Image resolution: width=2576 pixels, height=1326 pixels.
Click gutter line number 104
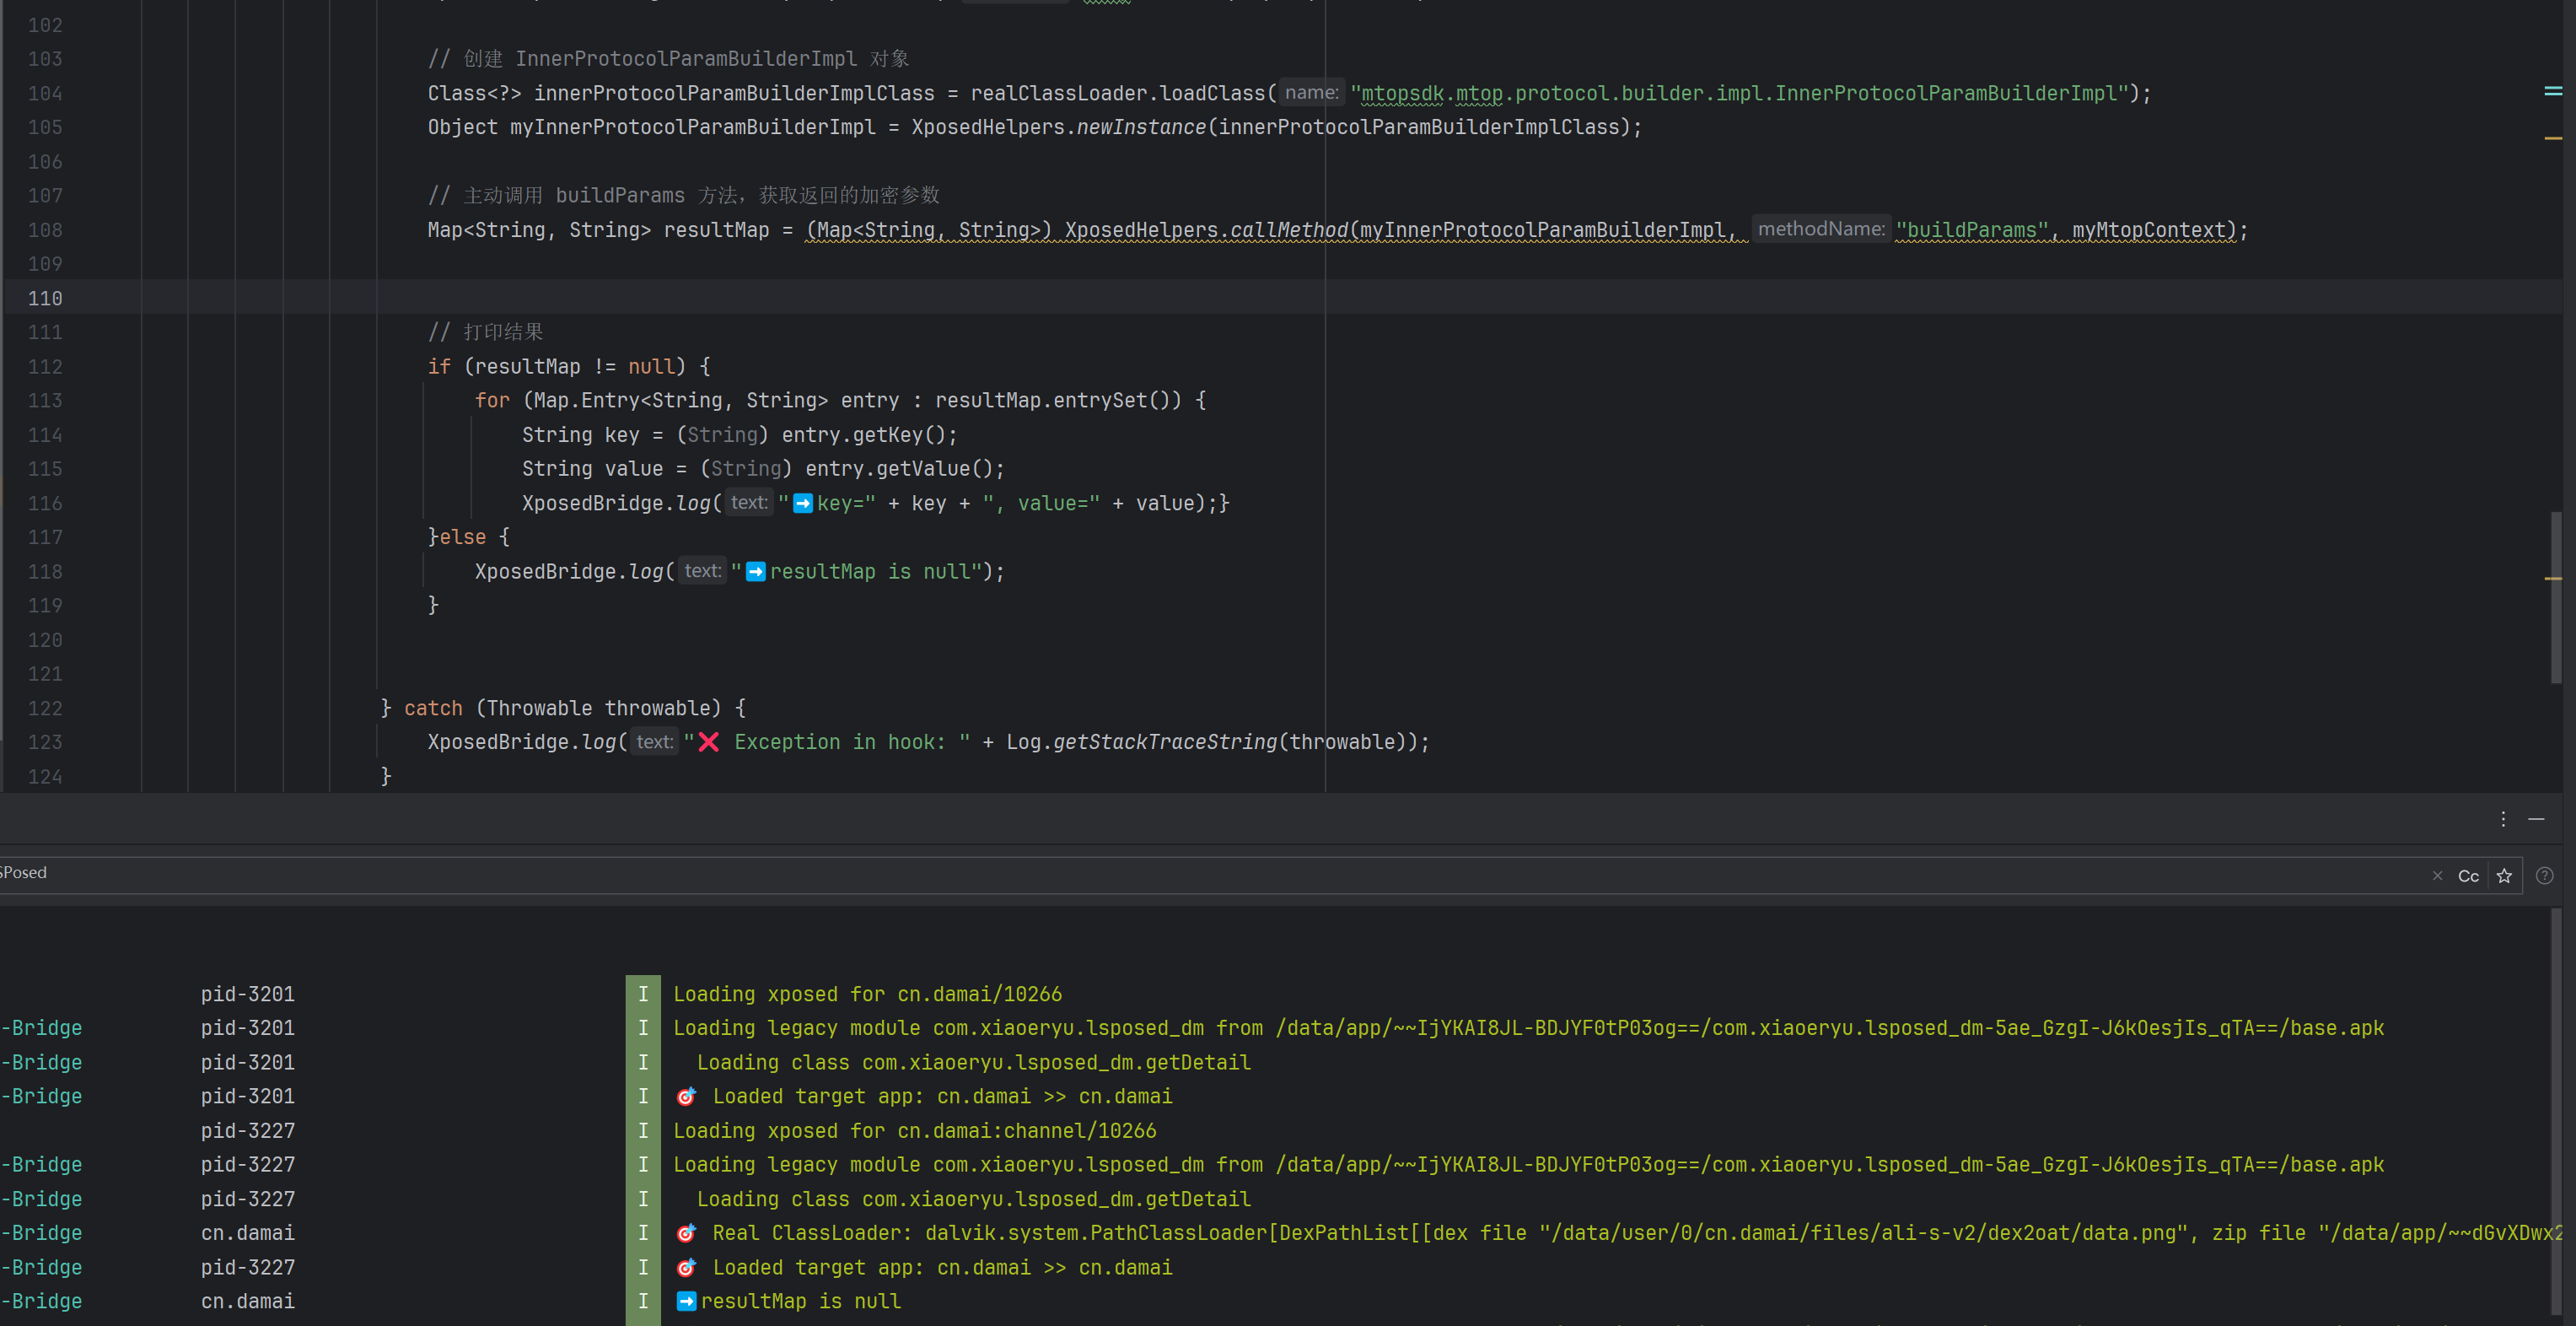45,93
